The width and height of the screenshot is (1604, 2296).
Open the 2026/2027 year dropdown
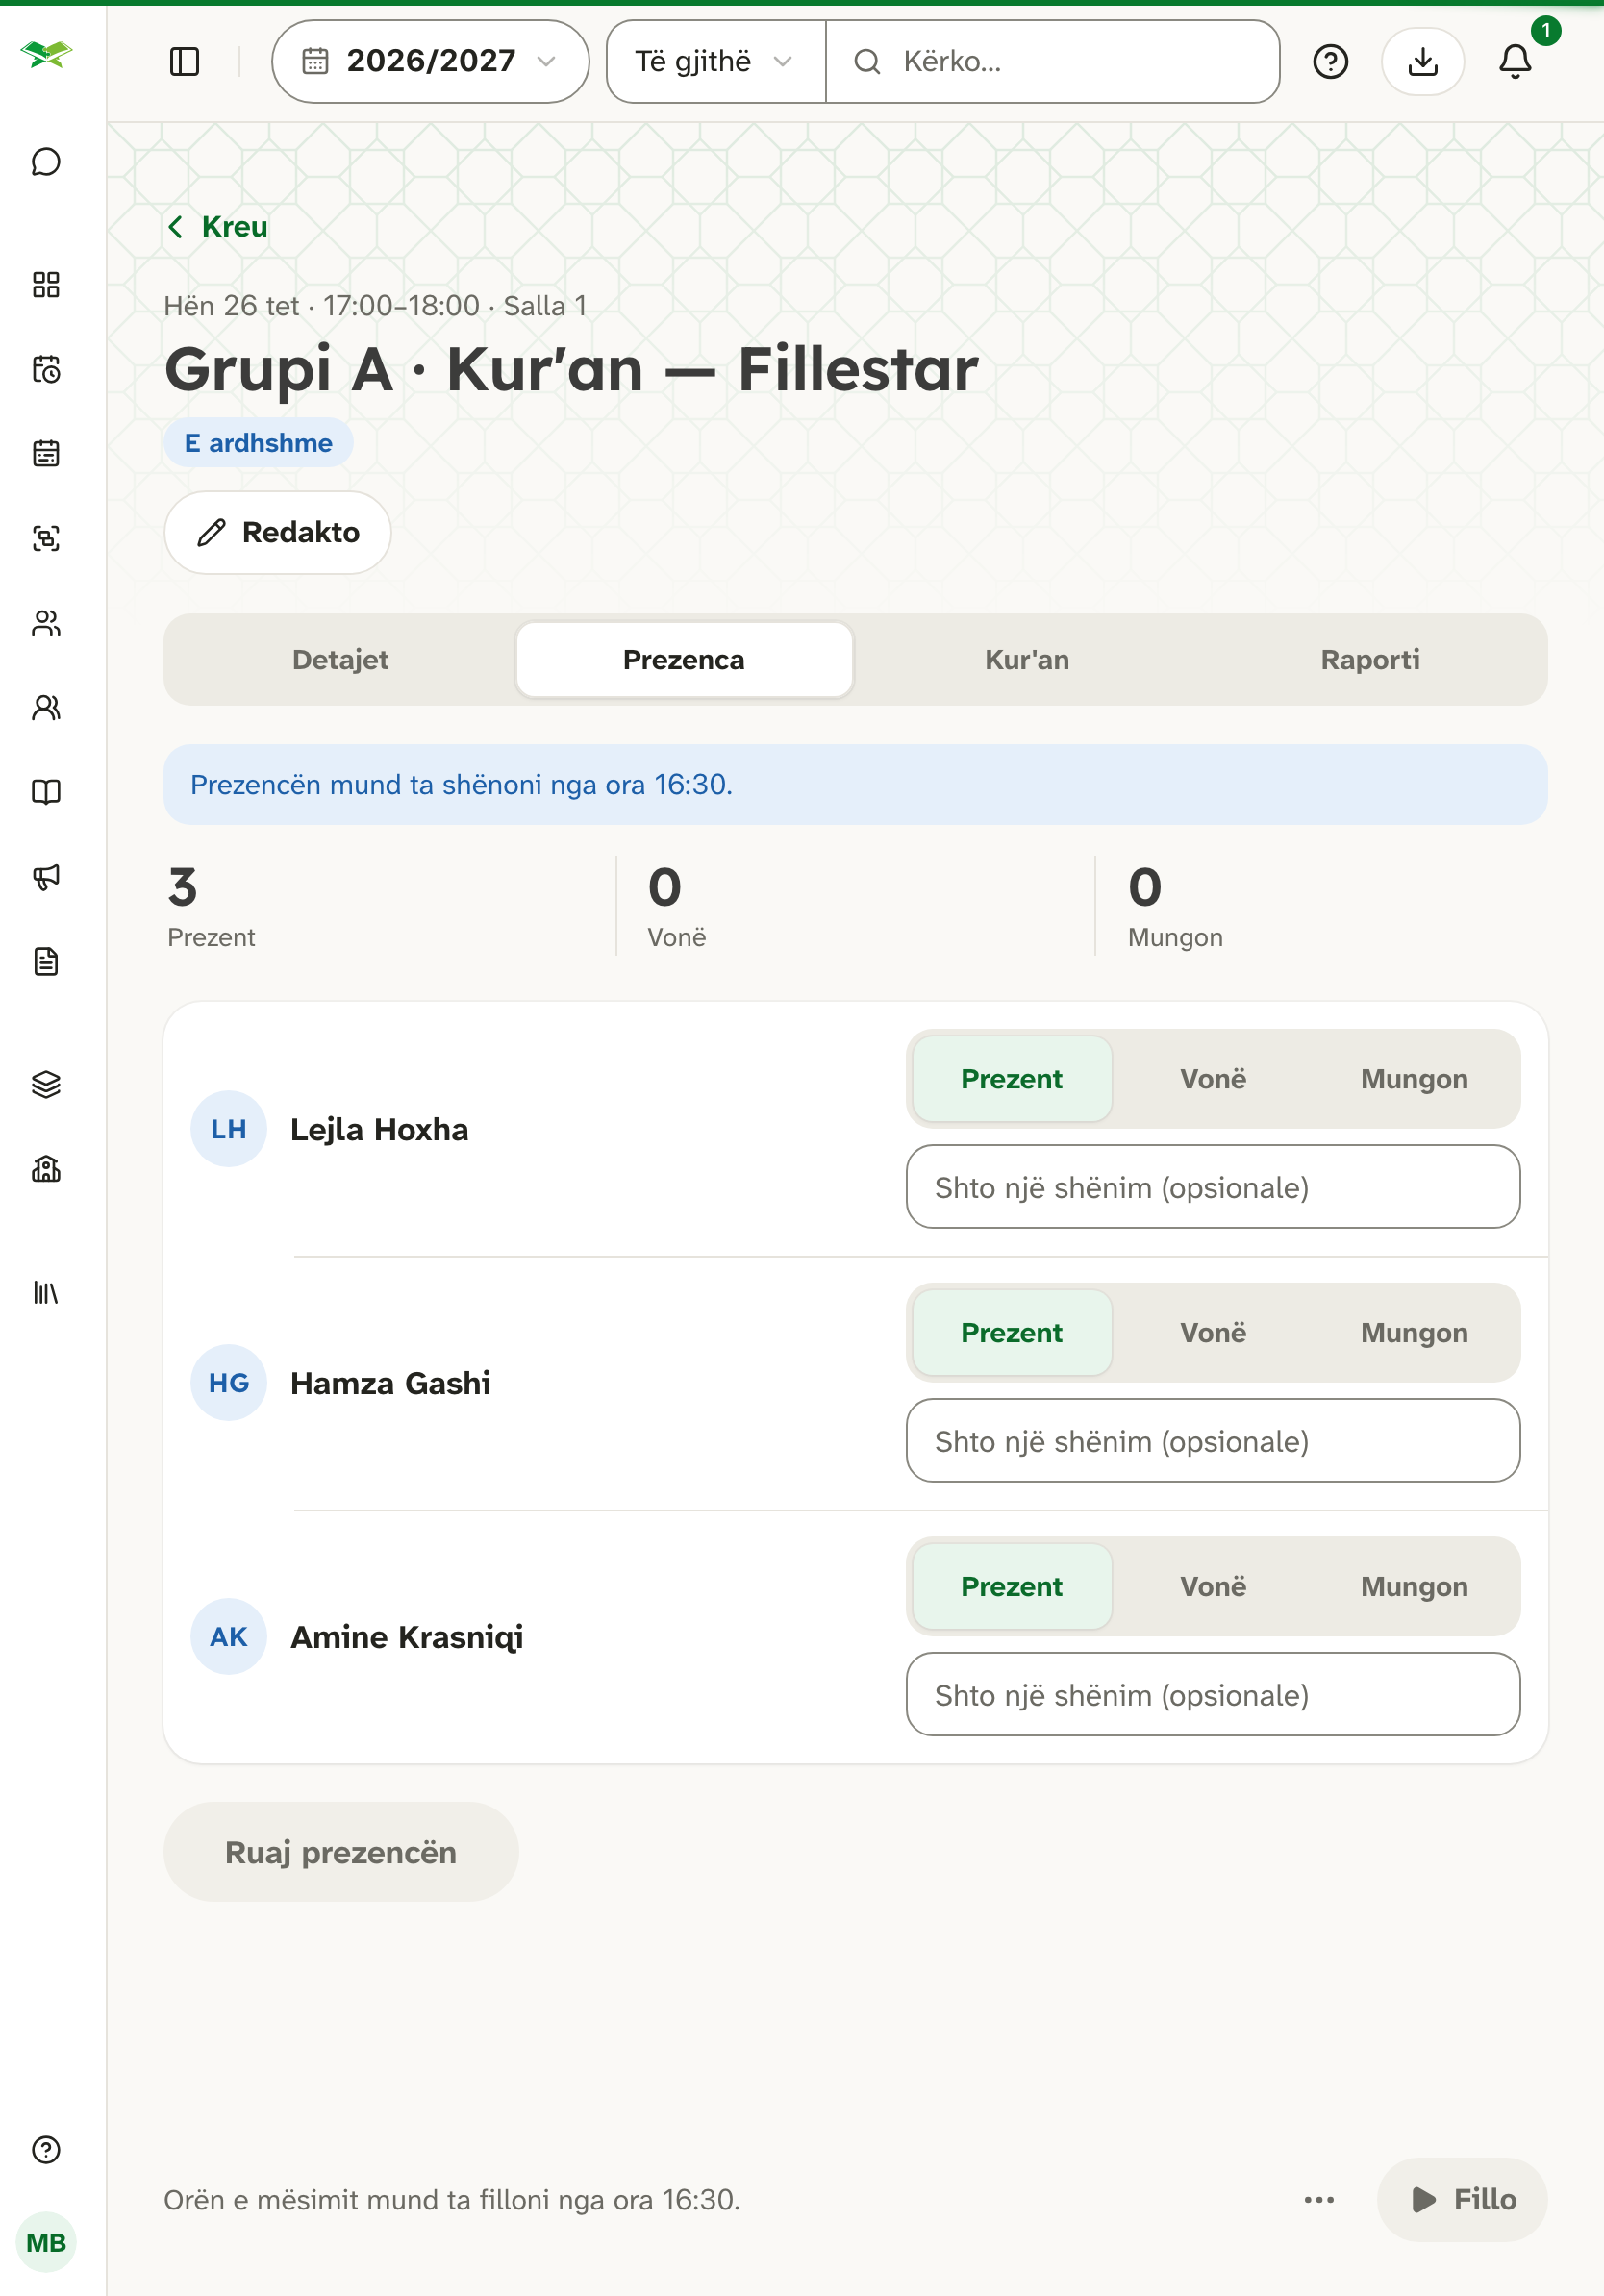pos(430,62)
